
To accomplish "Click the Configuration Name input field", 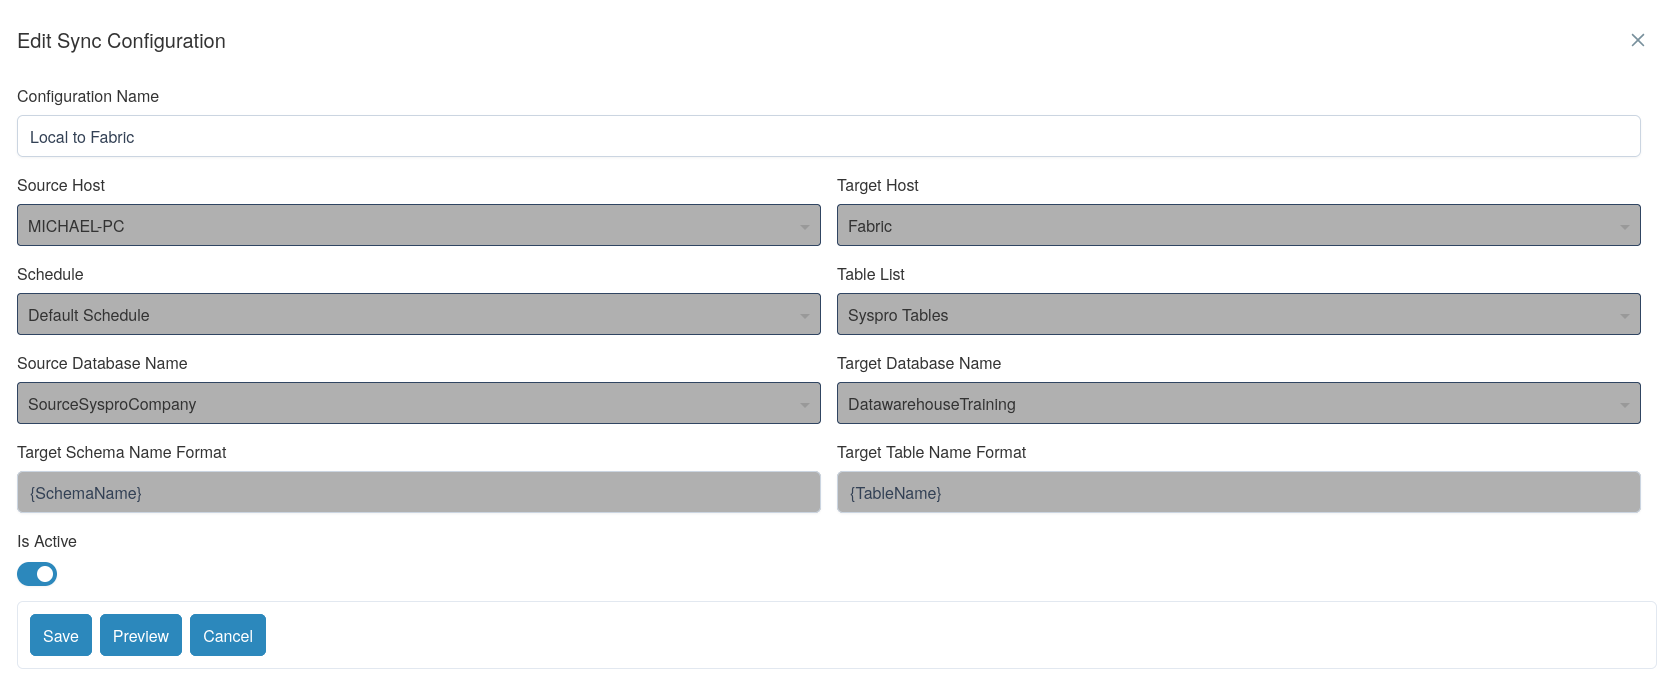I will click(x=828, y=136).
